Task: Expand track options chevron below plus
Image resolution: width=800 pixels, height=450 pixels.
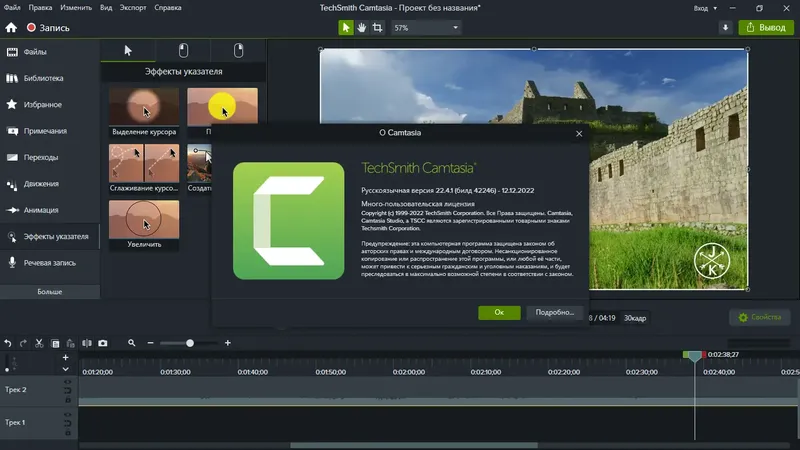Action: click(x=65, y=369)
